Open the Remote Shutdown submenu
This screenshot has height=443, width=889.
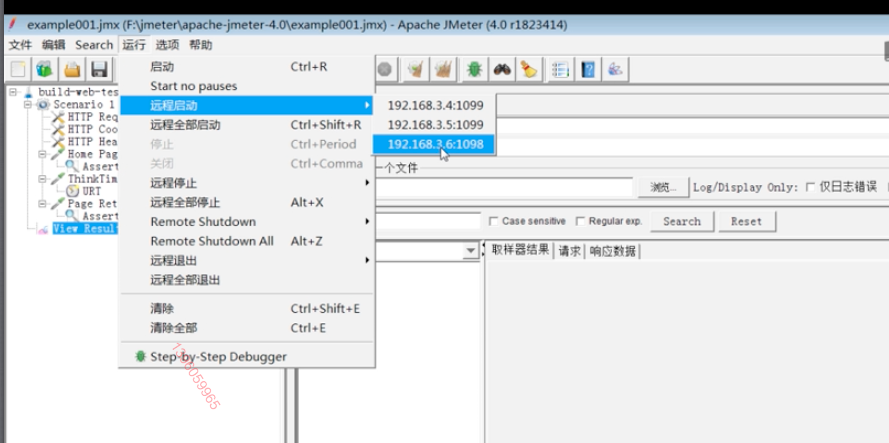click(247, 222)
